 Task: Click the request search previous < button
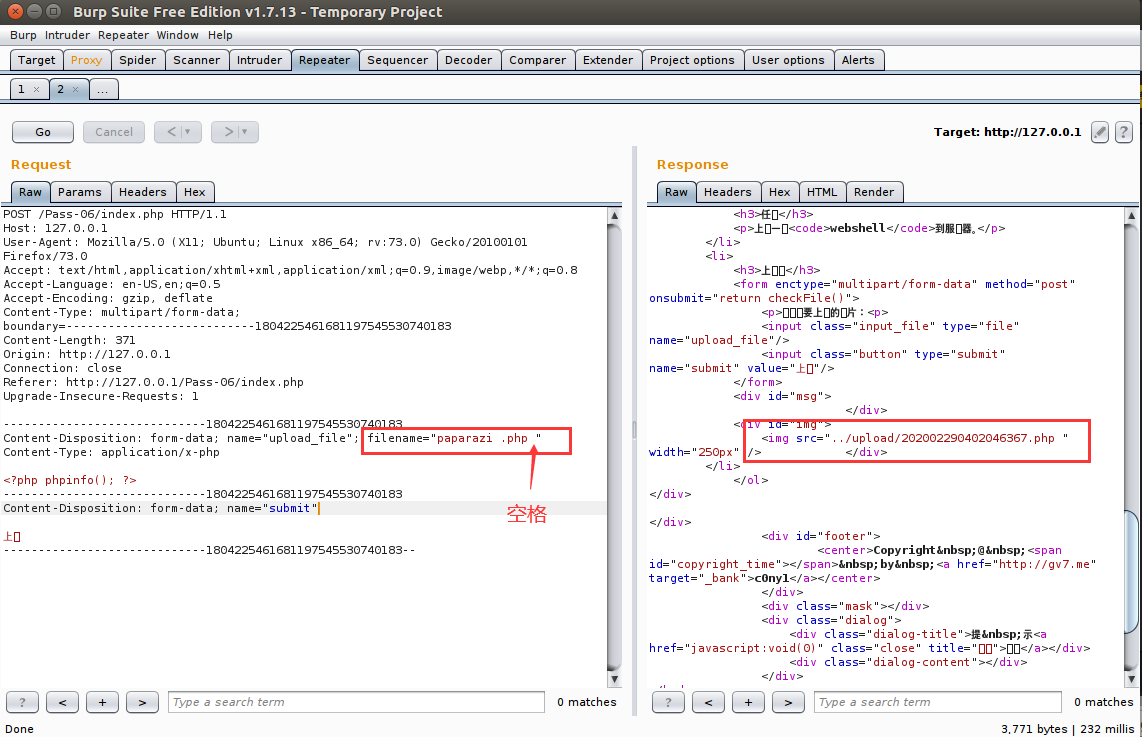coord(63,702)
